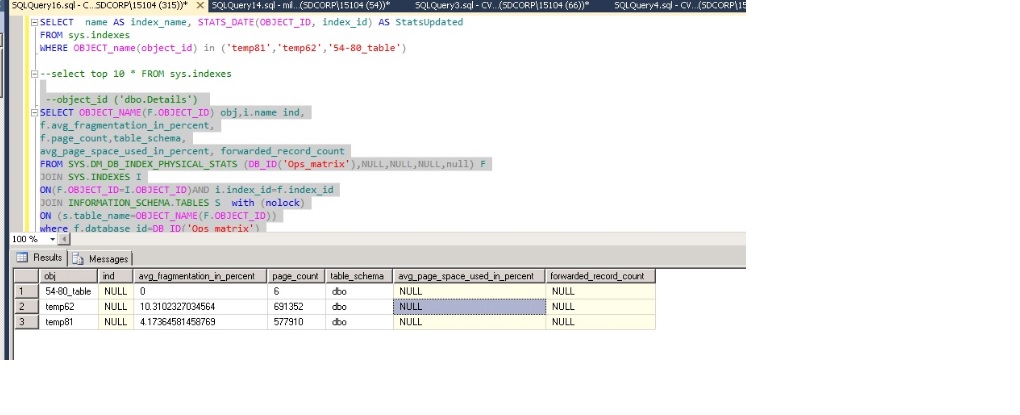Click the '10.3102327034564' fragmentation value
Screen dimensions: 1020x415
click(x=200, y=306)
